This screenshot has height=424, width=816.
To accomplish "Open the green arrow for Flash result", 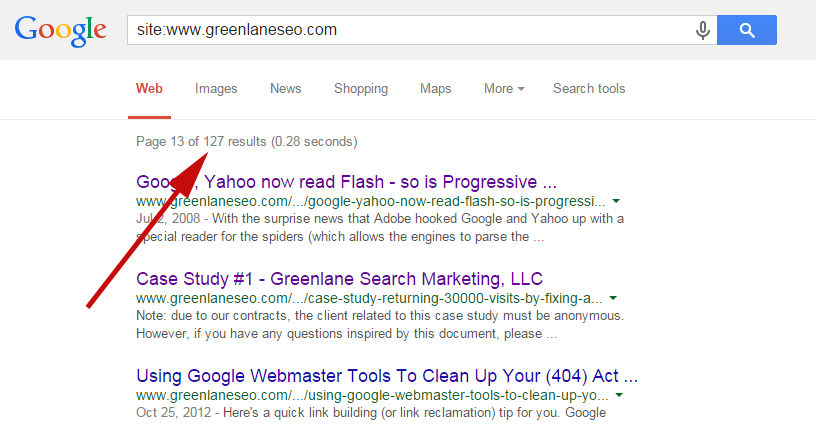I will coord(616,201).
